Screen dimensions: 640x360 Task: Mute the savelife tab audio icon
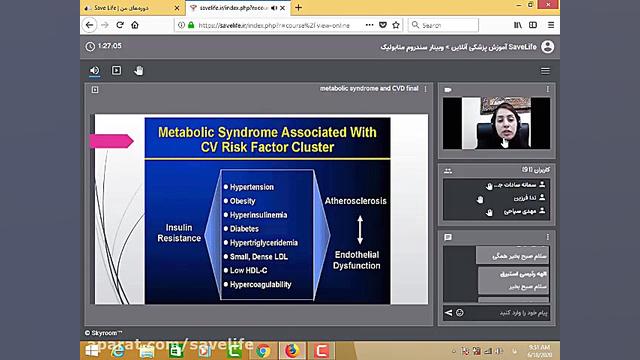274,8
